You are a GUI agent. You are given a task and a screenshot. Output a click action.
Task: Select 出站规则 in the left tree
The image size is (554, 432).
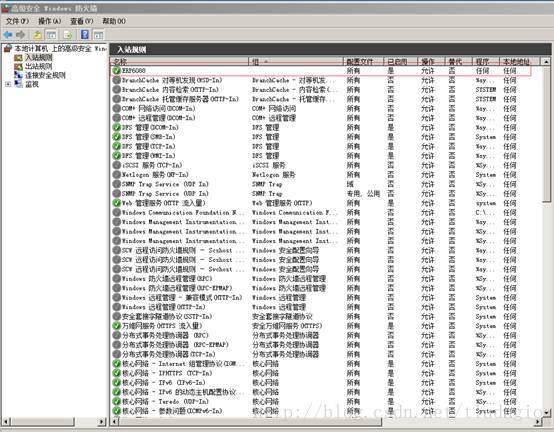click(39, 66)
